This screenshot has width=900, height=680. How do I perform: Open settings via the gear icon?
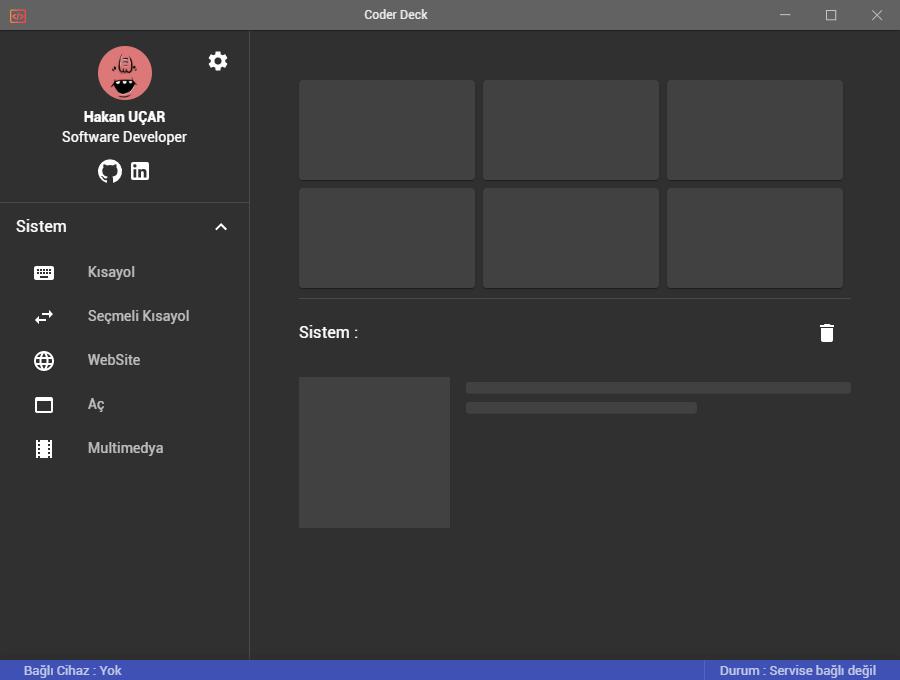218,61
